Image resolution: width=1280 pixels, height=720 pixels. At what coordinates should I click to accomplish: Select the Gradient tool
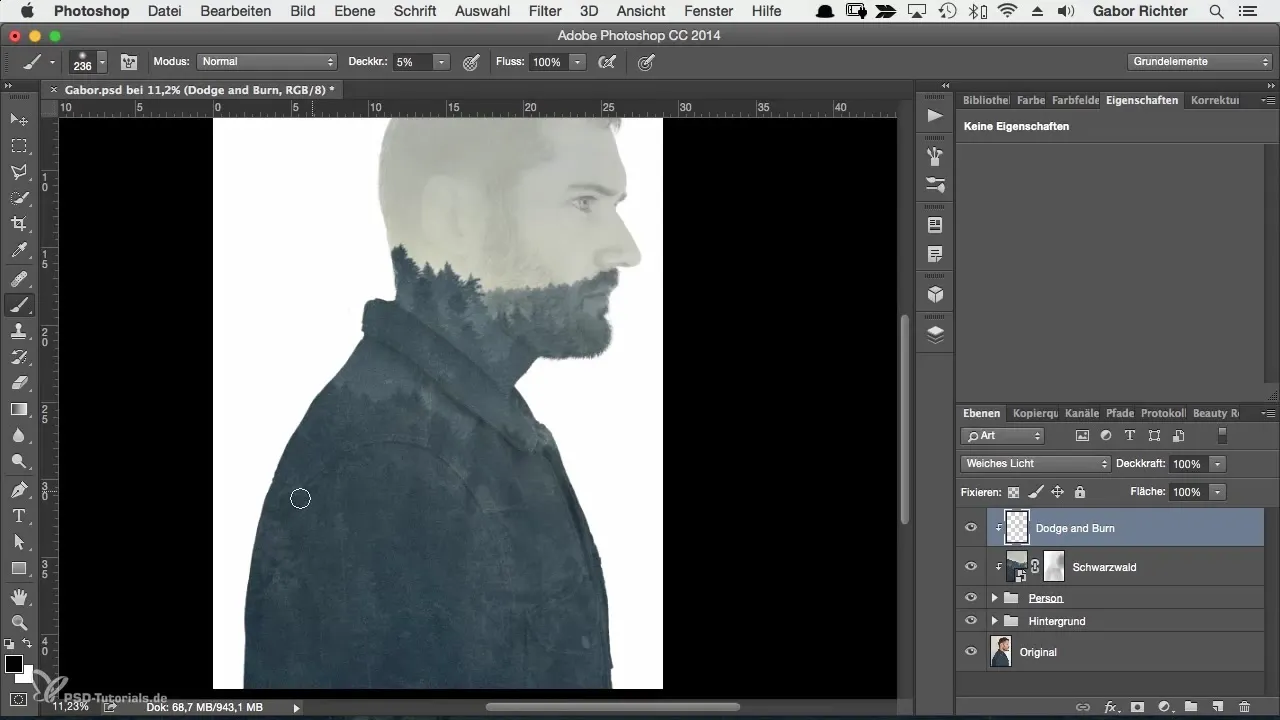pos(19,409)
